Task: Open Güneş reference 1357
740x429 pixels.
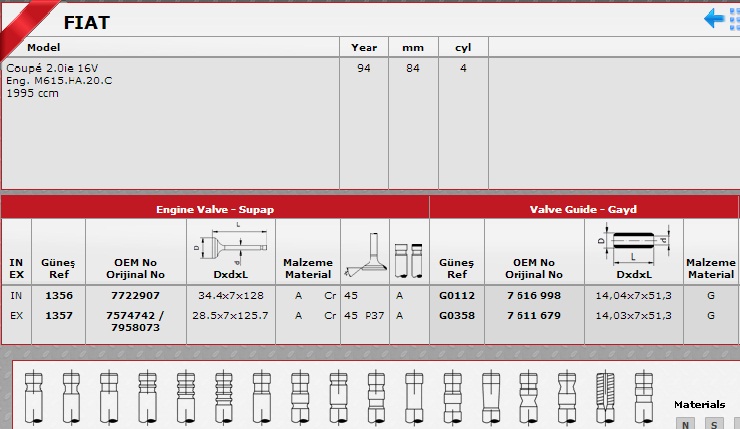Action: (x=58, y=315)
